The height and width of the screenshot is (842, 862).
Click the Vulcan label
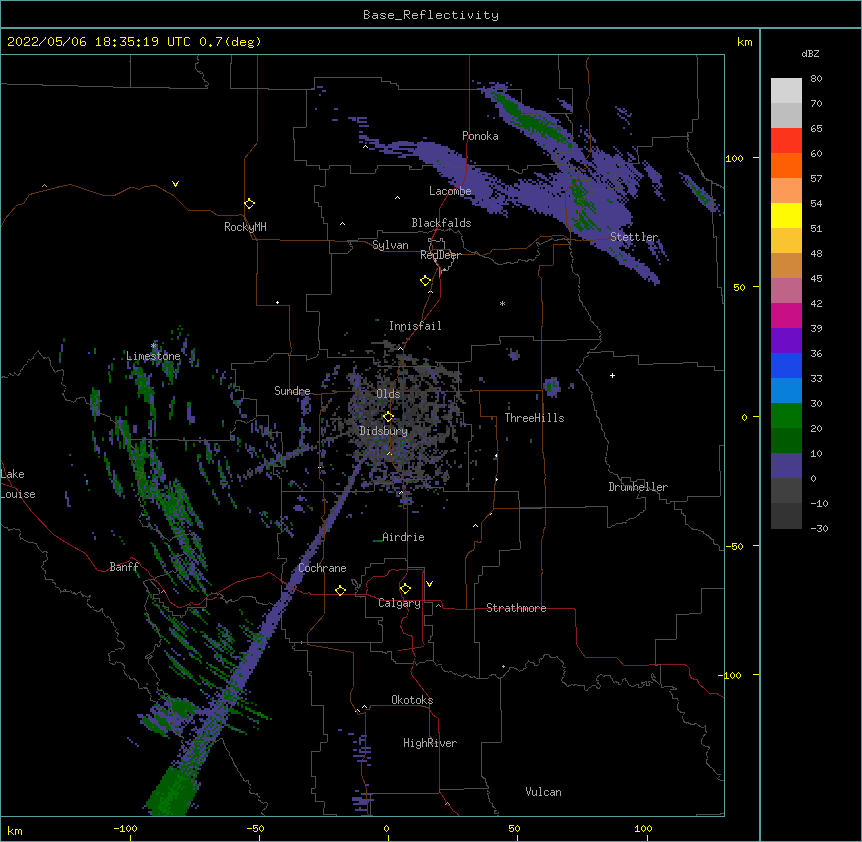[x=543, y=792]
